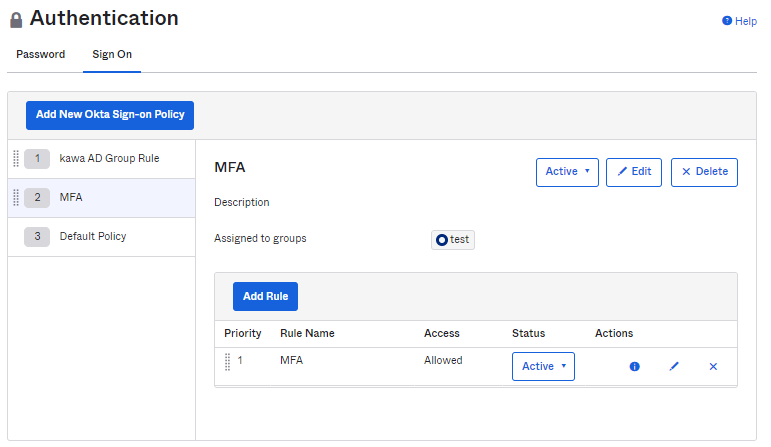Click the X delete icon for MFA rule

click(x=713, y=367)
